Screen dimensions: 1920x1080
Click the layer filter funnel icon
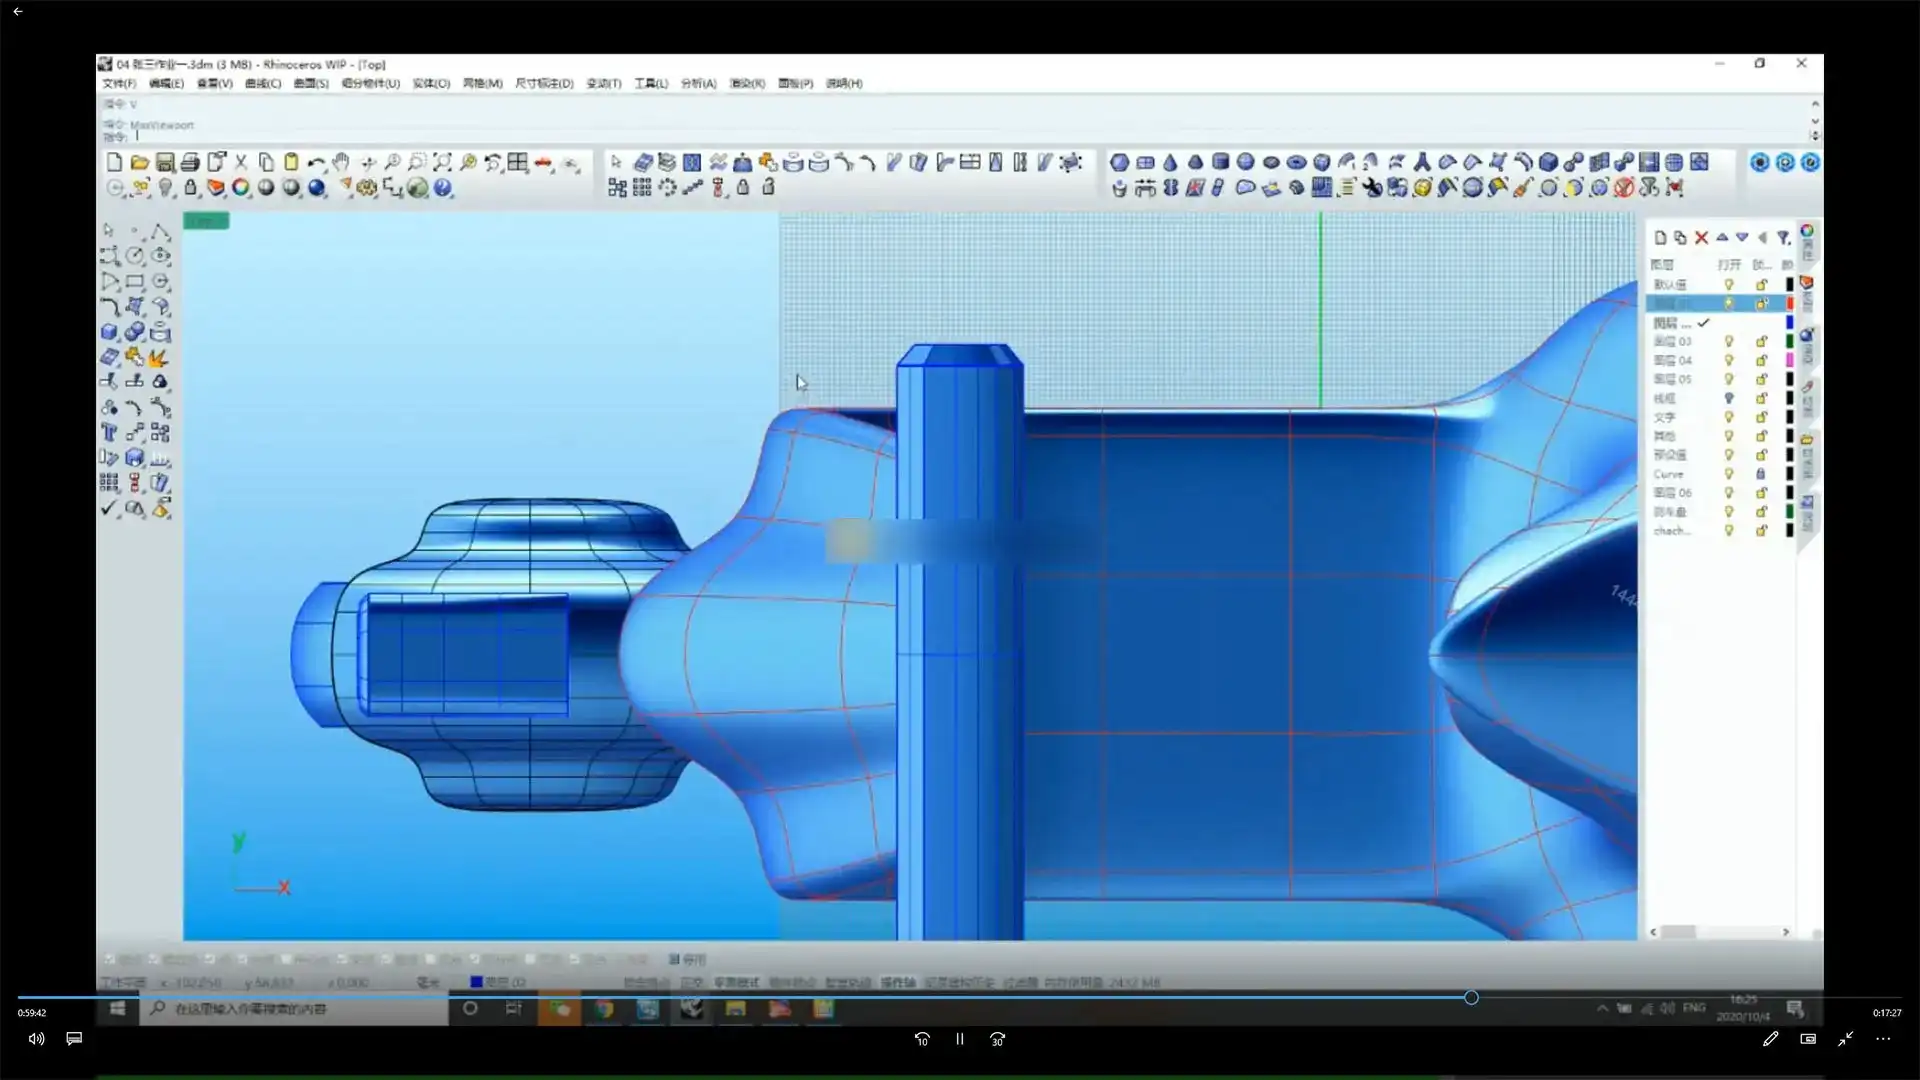1783,237
